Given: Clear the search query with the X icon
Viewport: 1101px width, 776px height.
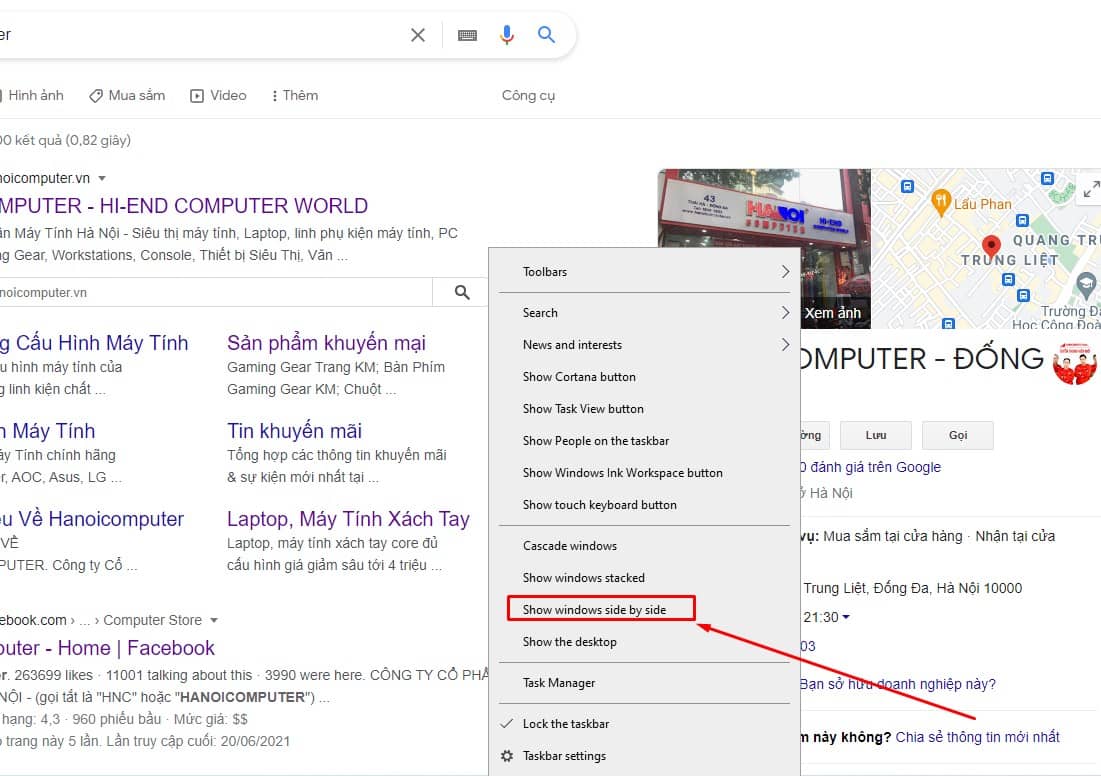Looking at the screenshot, I should [417, 33].
